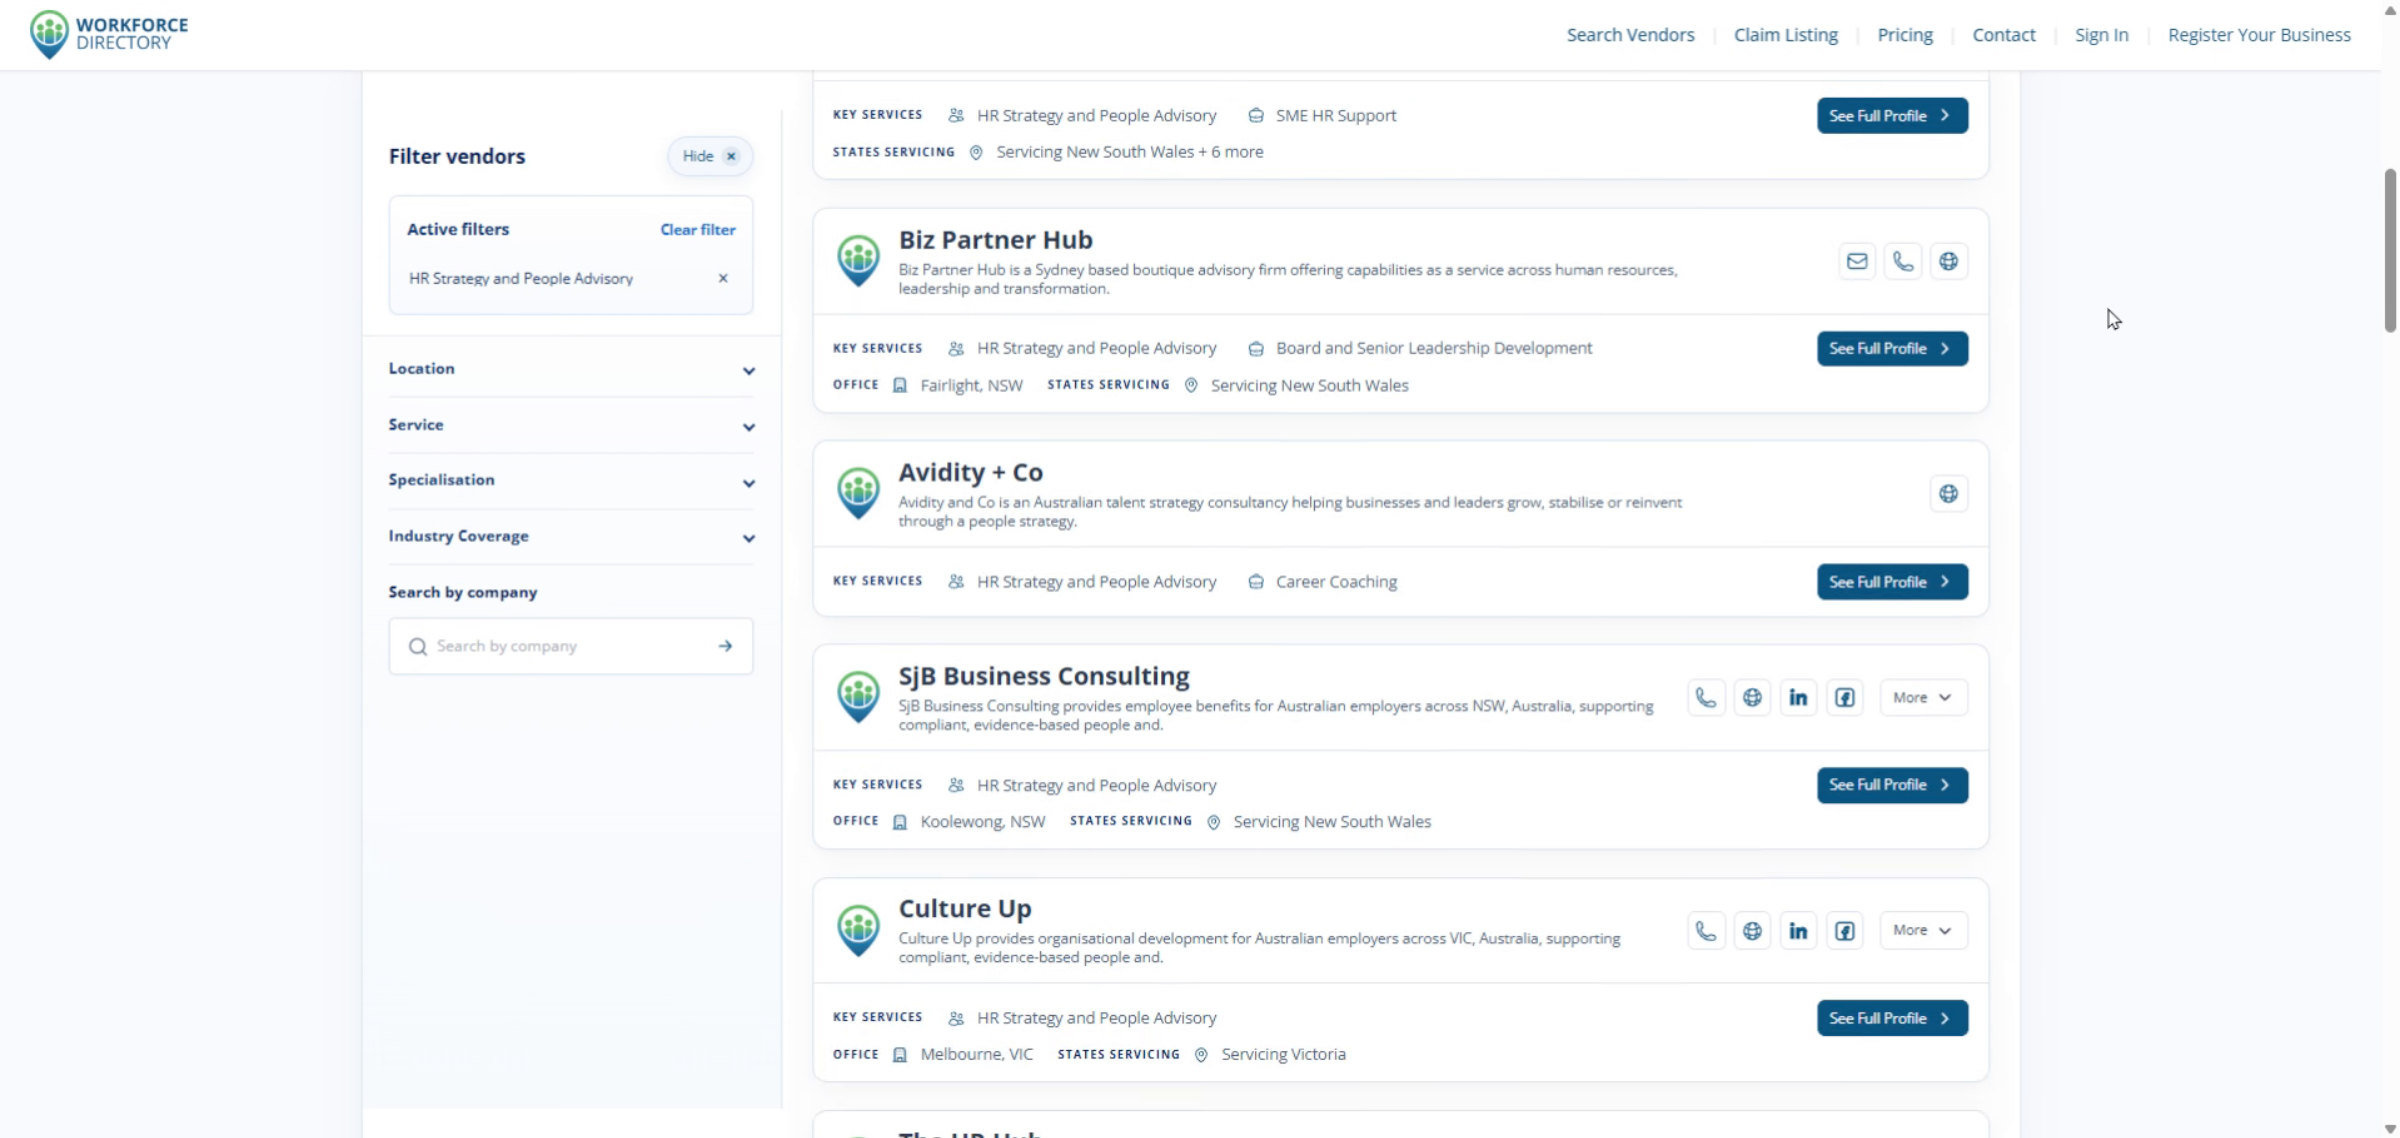Open SjB Business Consulting Facebook icon

(x=1845, y=698)
